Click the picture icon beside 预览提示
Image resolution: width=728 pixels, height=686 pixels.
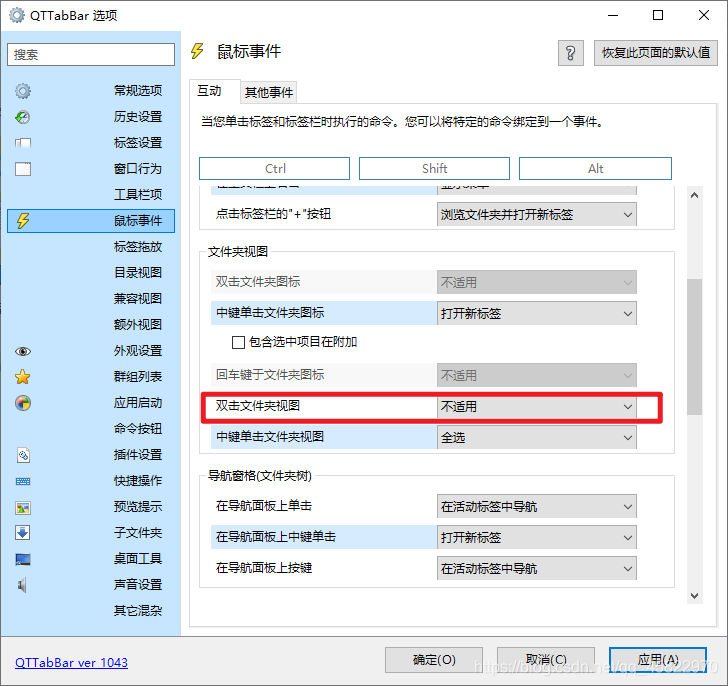[23, 507]
